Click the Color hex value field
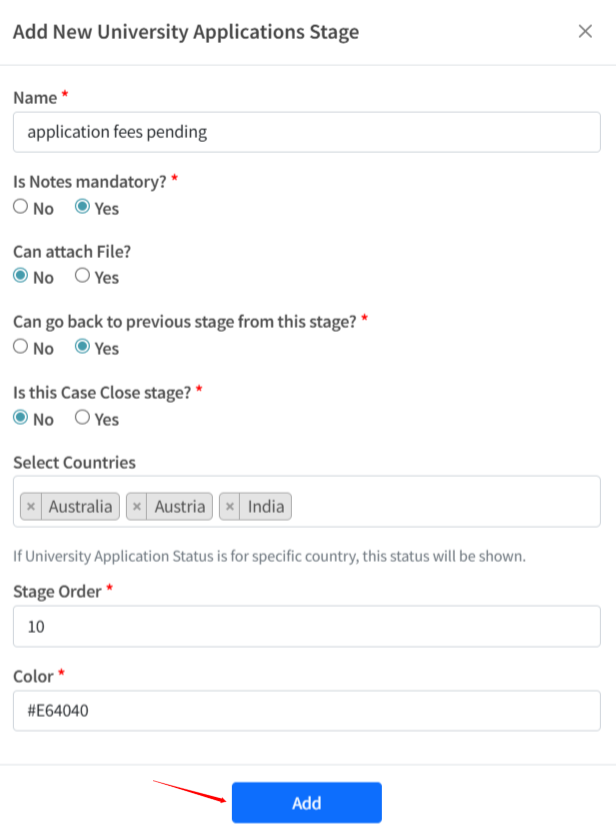Screen dimensions: 616x834 307,711
